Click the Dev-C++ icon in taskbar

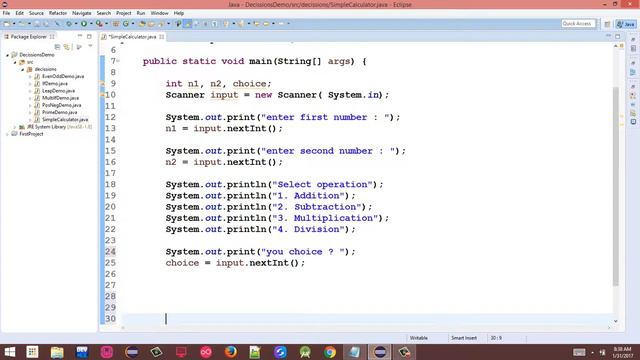pyautogui.click(x=82, y=352)
